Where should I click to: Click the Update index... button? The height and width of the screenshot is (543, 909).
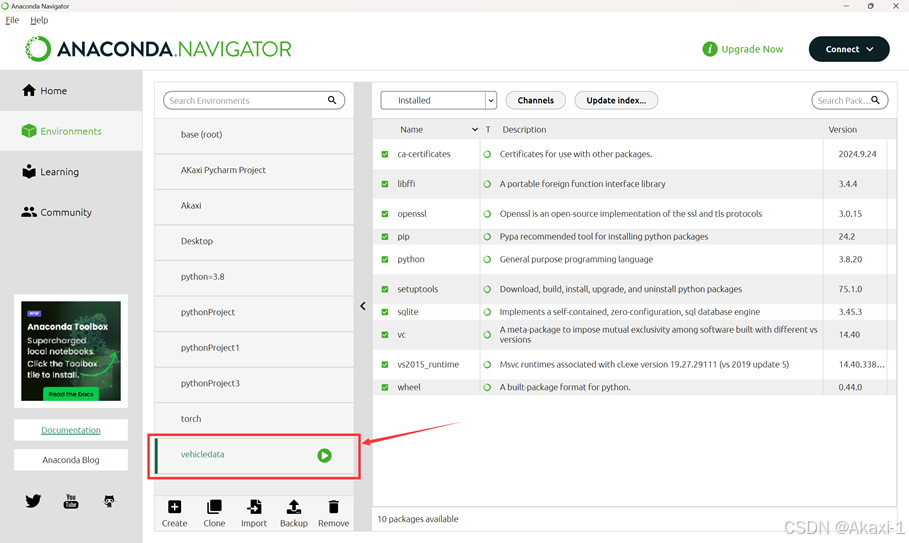(616, 100)
